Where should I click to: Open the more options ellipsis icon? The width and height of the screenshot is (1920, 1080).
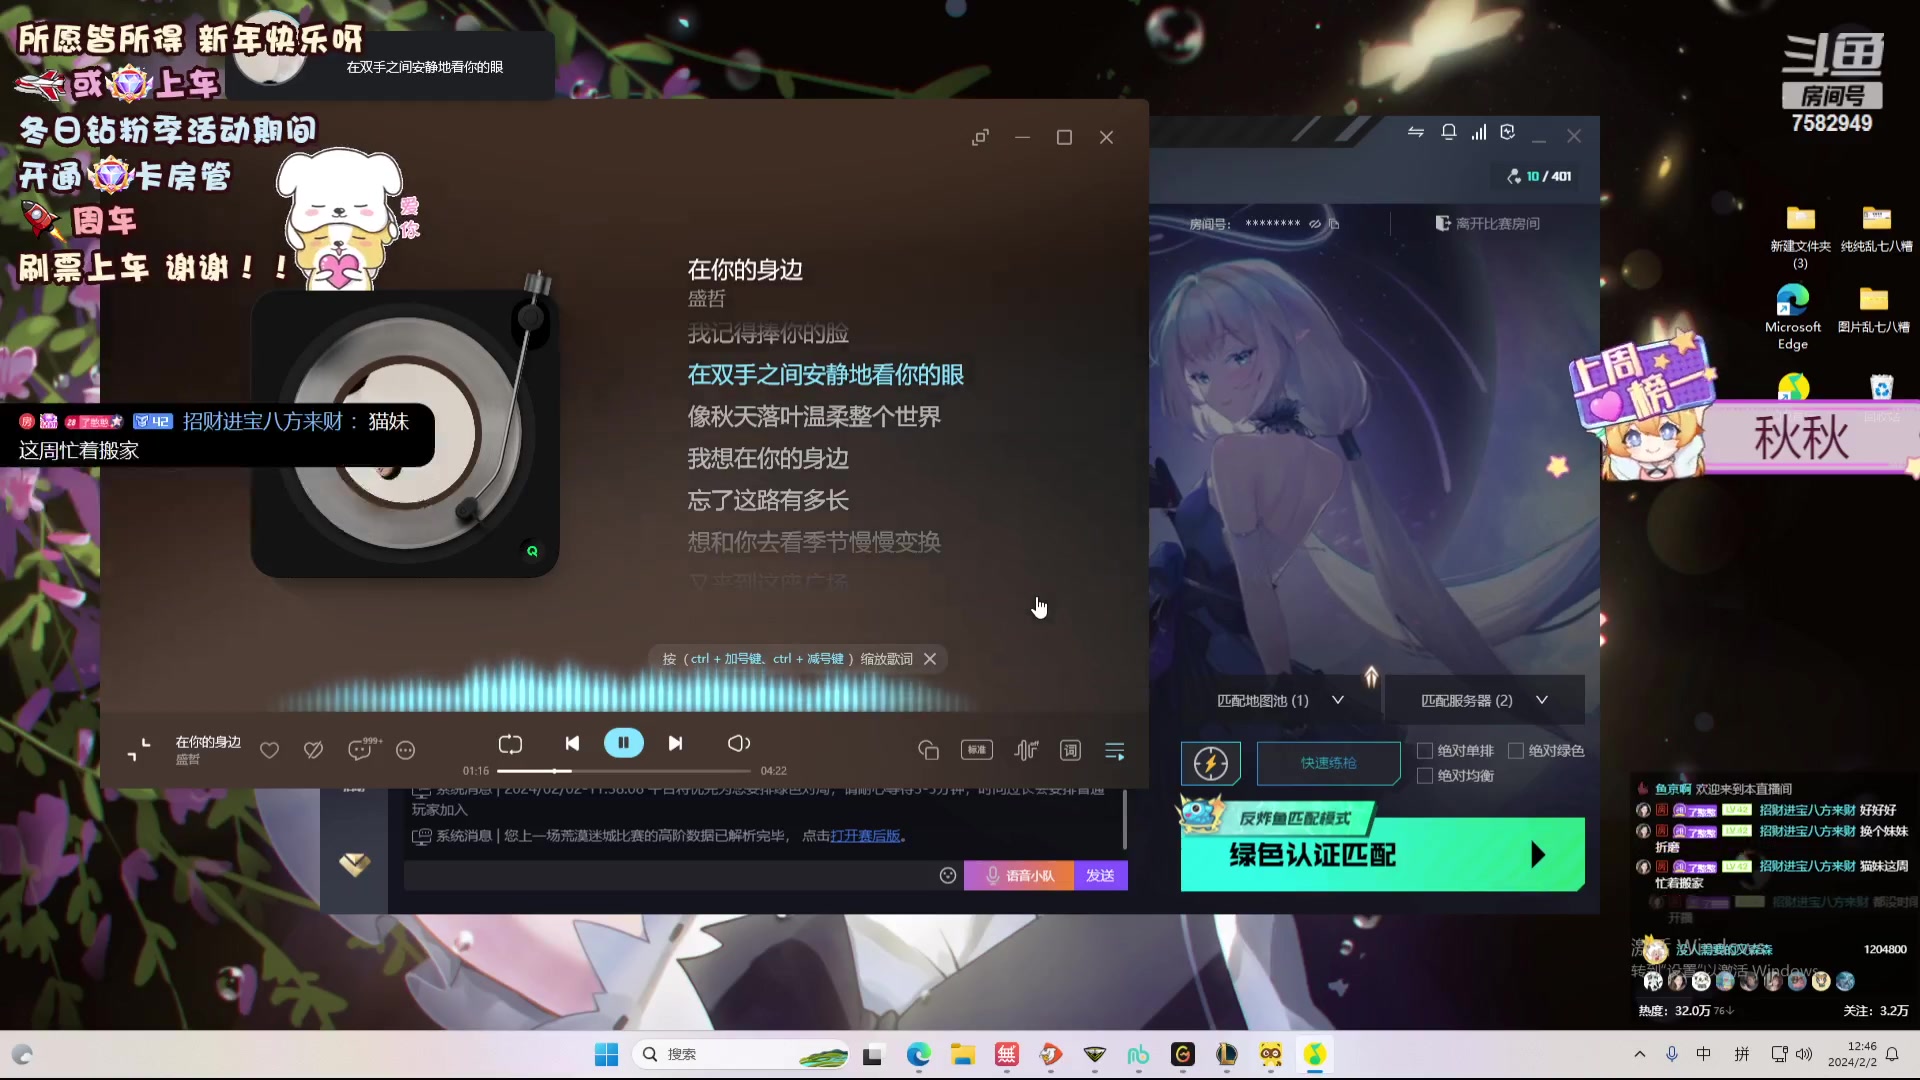pos(405,750)
